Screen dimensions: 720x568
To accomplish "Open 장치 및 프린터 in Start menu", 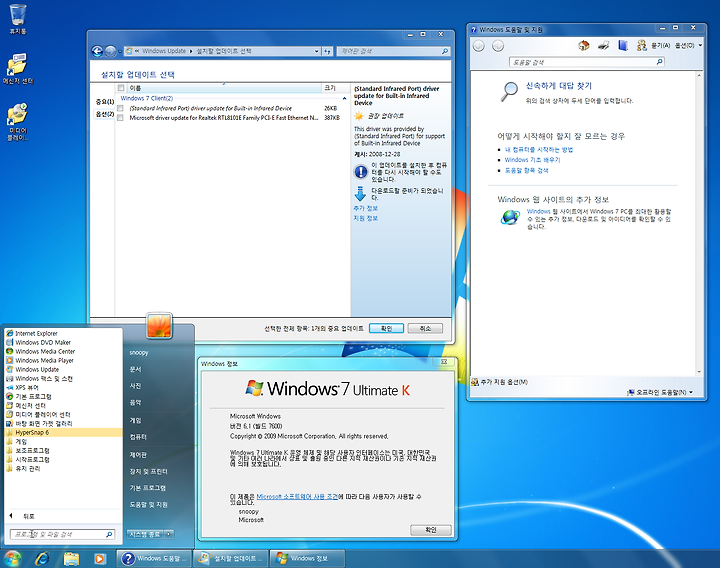I will click(x=148, y=472).
